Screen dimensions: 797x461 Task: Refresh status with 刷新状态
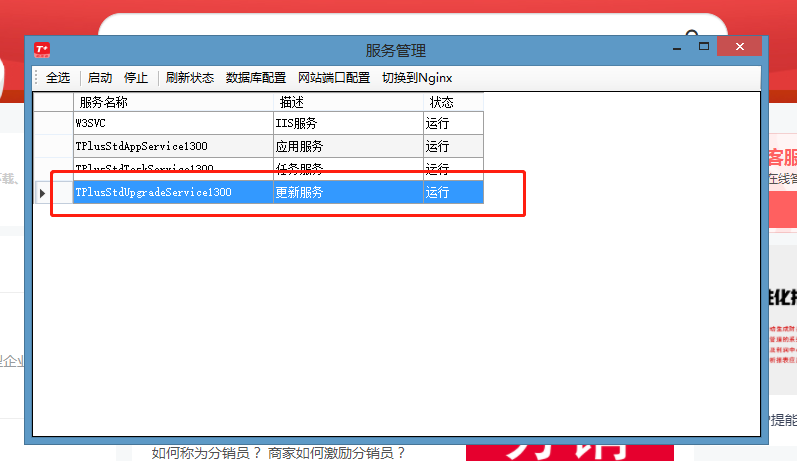click(190, 78)
